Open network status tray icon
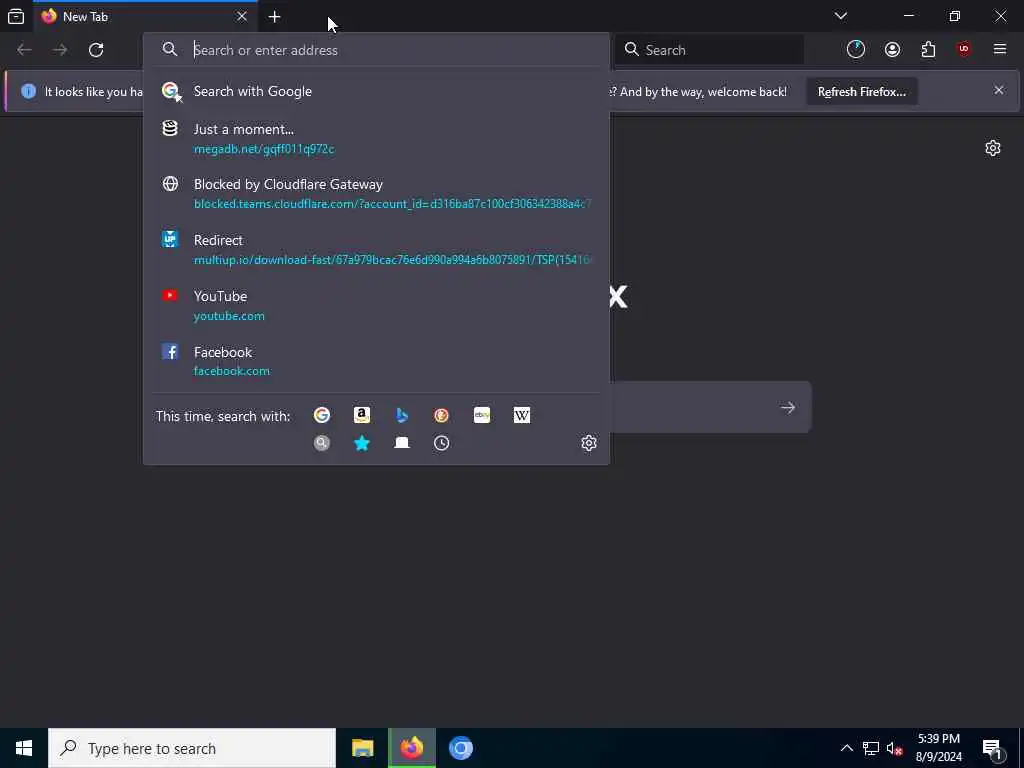The width and height of the screenshot is (1024, 768). point(871,748)
